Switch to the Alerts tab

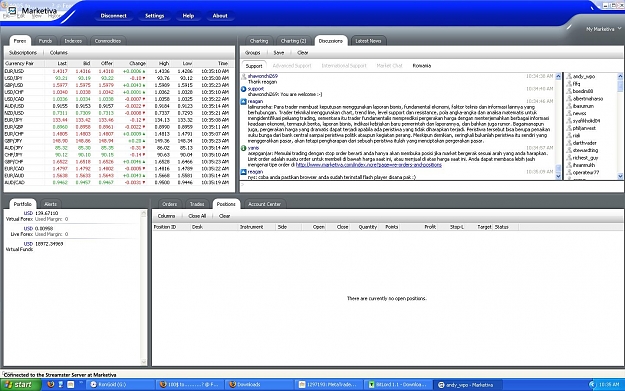click(x=50, y=204)
